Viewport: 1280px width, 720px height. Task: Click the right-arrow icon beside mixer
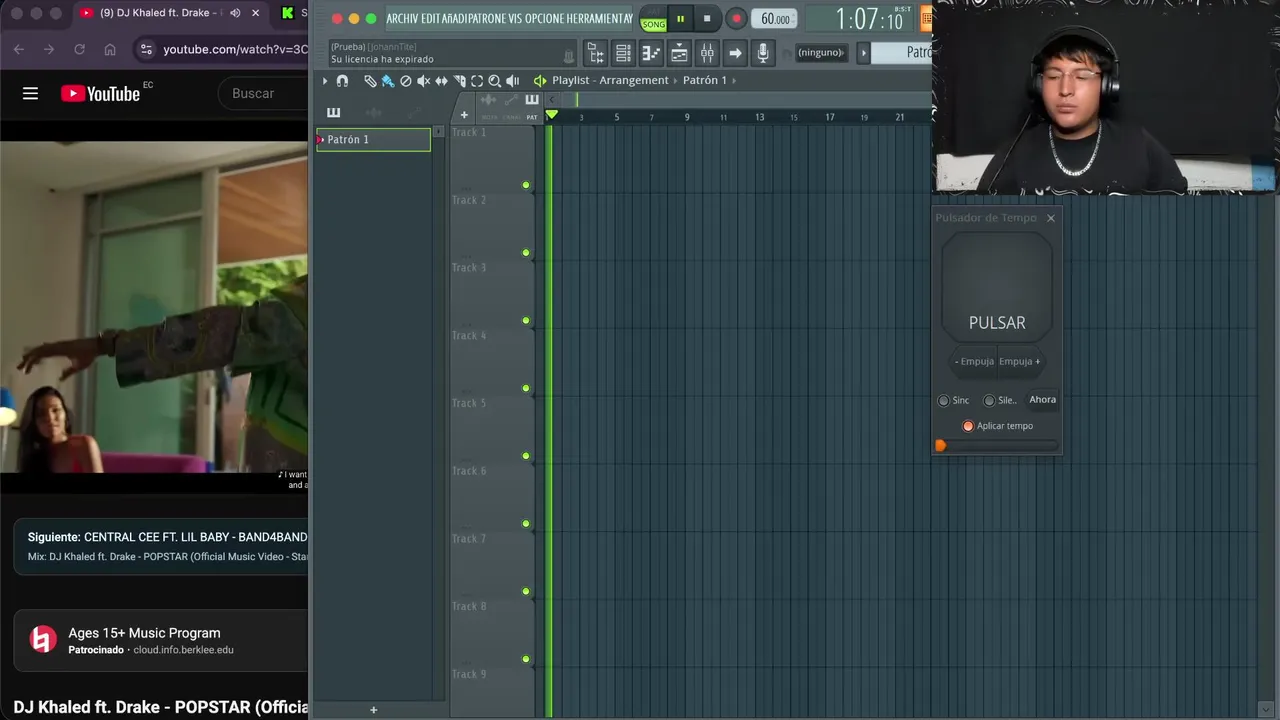pos(735,53)
